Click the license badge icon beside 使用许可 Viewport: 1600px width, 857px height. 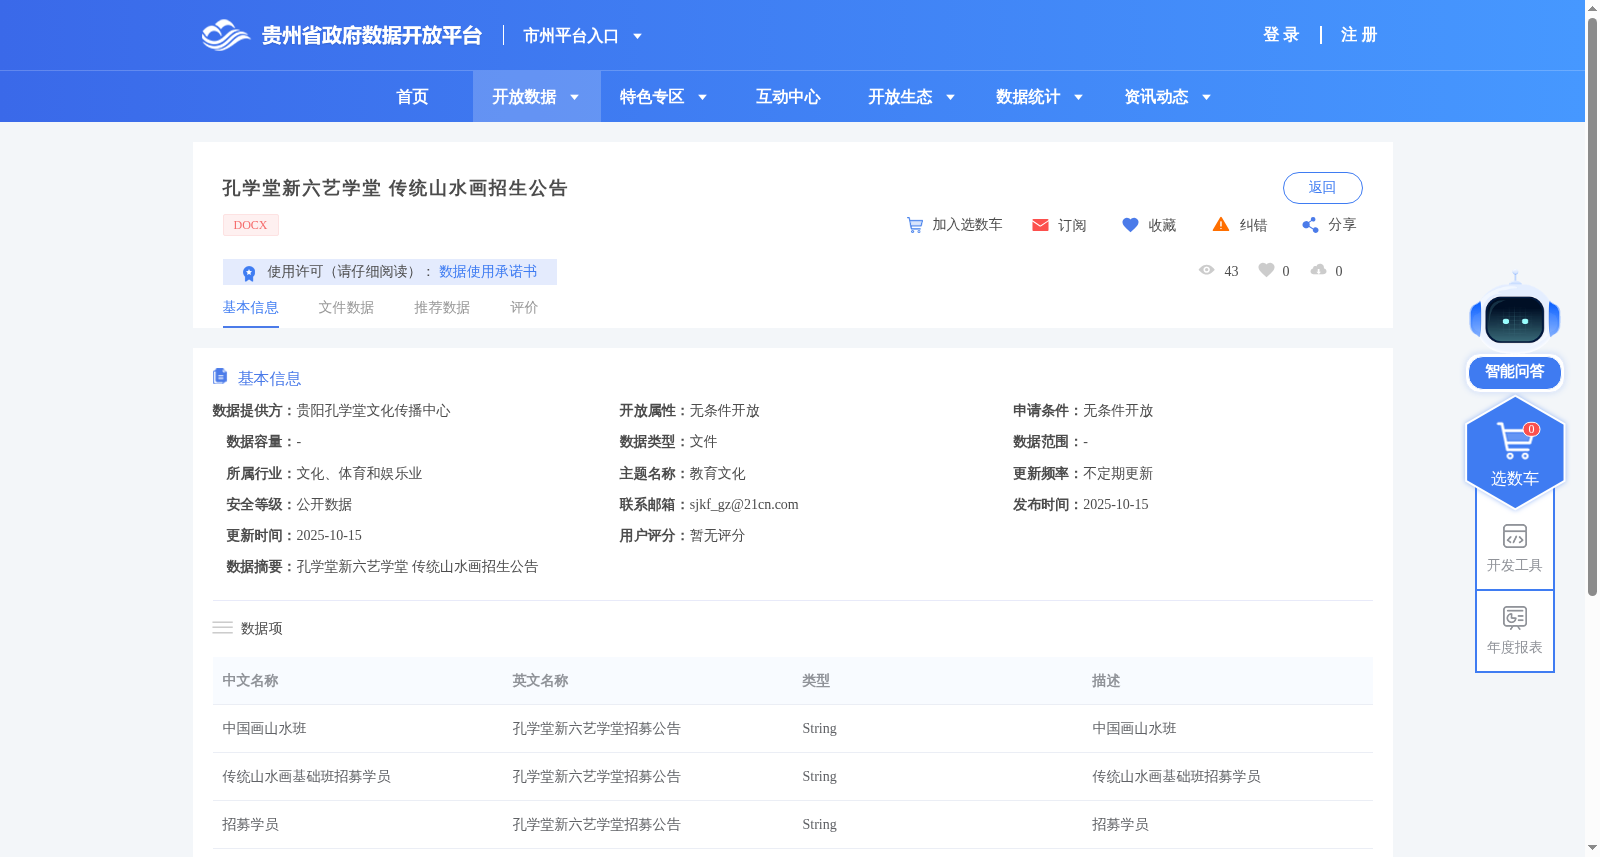coord(249,273)
